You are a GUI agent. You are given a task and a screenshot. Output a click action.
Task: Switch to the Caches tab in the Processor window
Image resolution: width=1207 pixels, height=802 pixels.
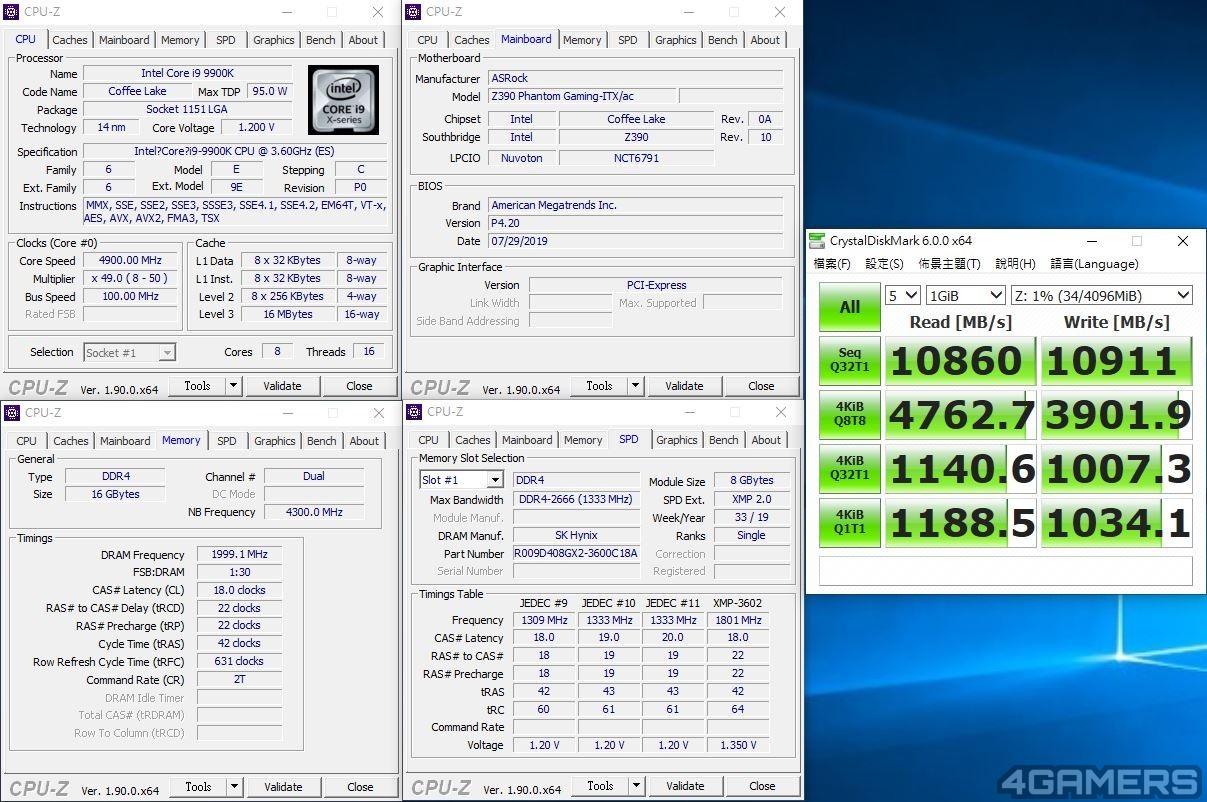pyautogui.click(x=70, y=40)
